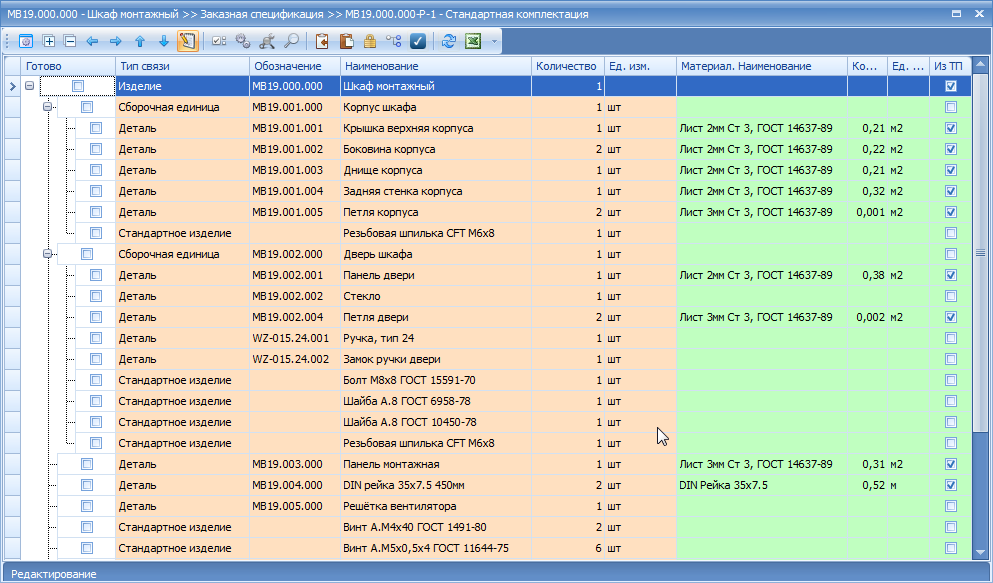Click the padlock toolbar icon
This screenshot has width=993, height=583.
(370, 41)
